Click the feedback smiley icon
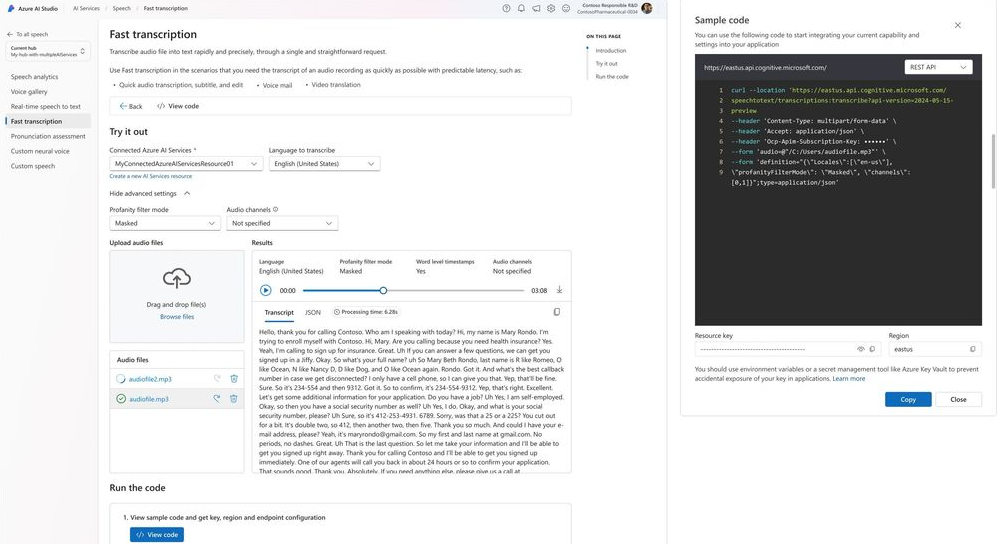The width and height of the screenshot is (997, 544). [x=566, y=8]
